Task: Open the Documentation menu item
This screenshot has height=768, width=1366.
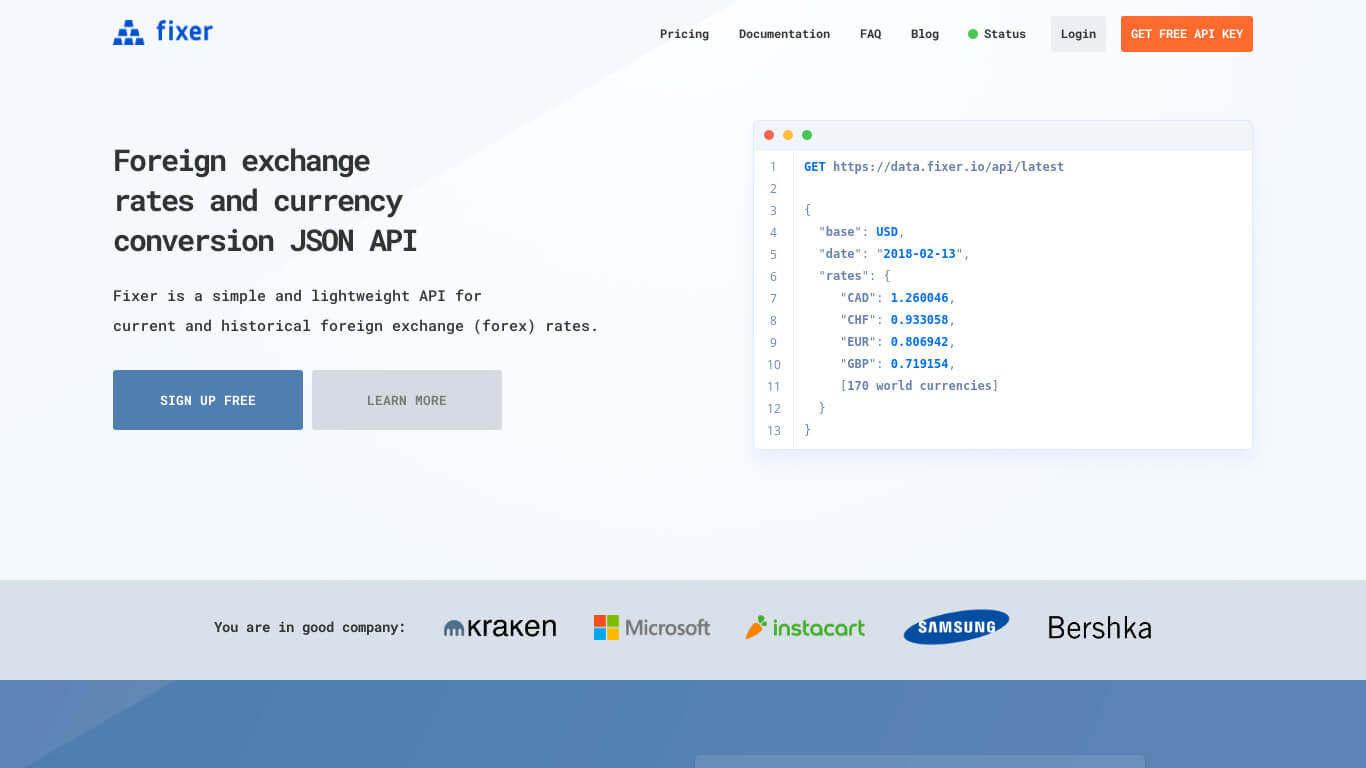Action: (784, 34)
